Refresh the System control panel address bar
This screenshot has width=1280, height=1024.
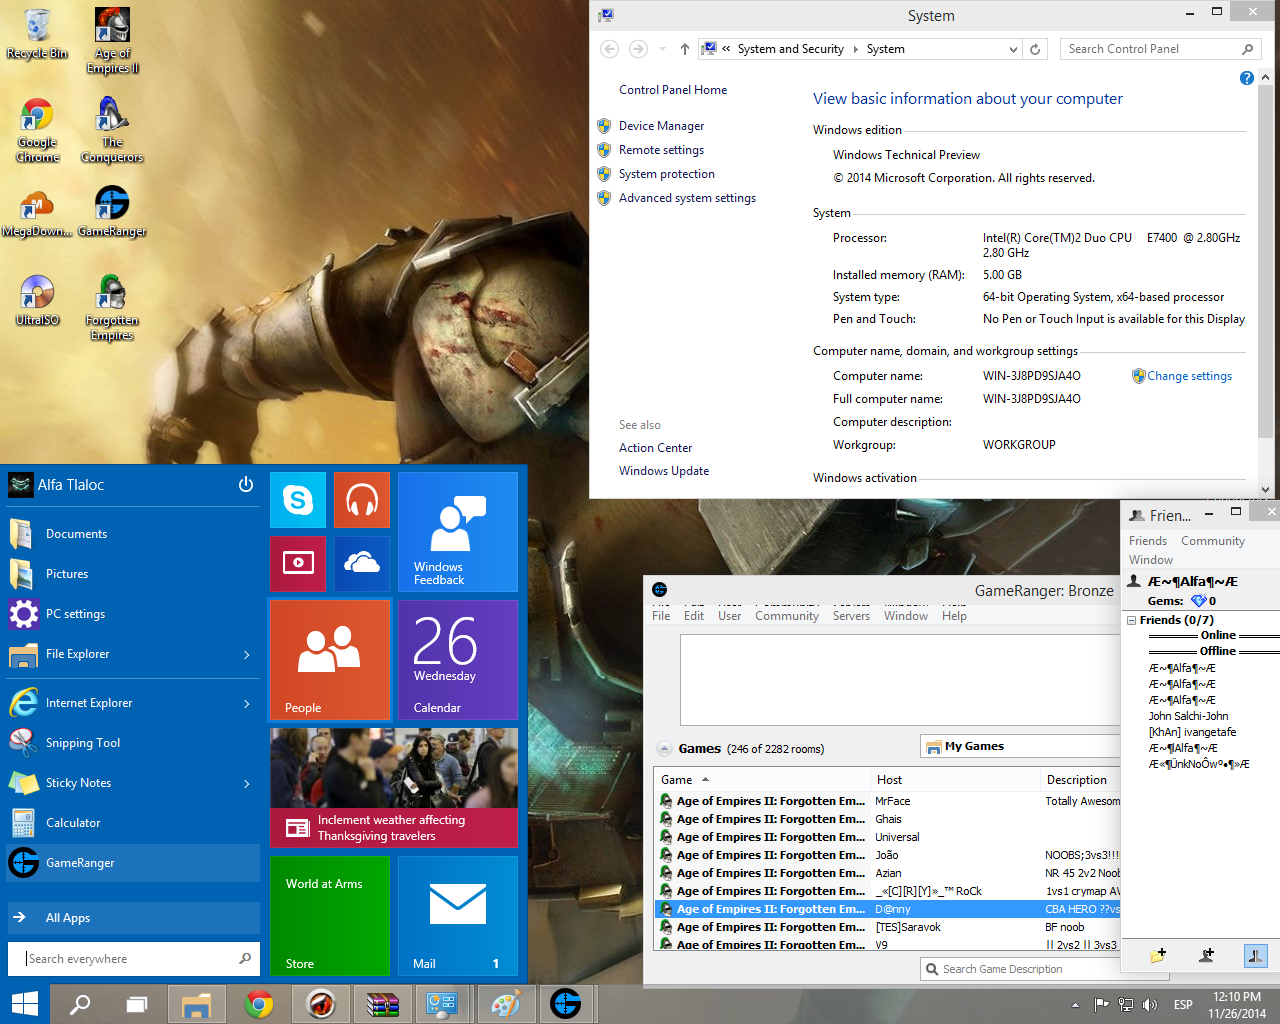1035,49
